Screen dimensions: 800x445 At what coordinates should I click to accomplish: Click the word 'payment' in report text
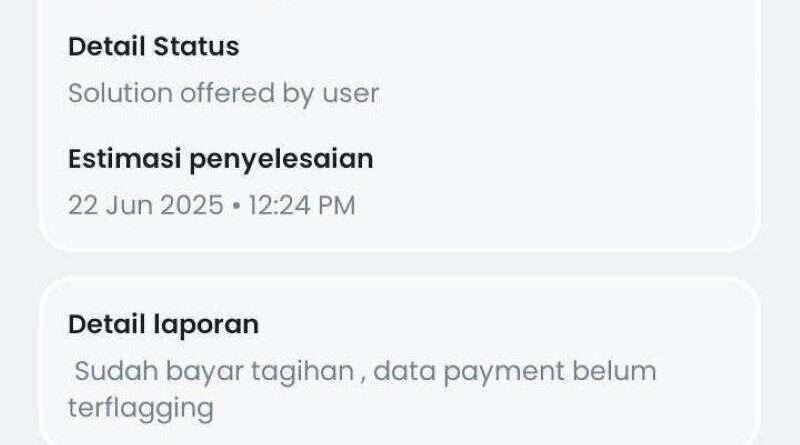[x=504, y=373]
